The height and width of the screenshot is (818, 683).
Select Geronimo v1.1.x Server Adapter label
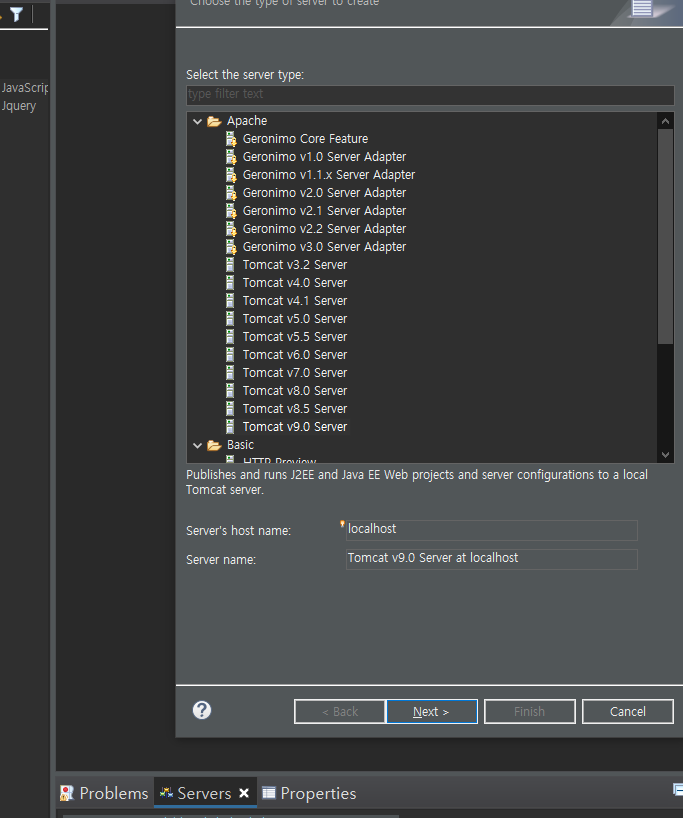(329, 175)
